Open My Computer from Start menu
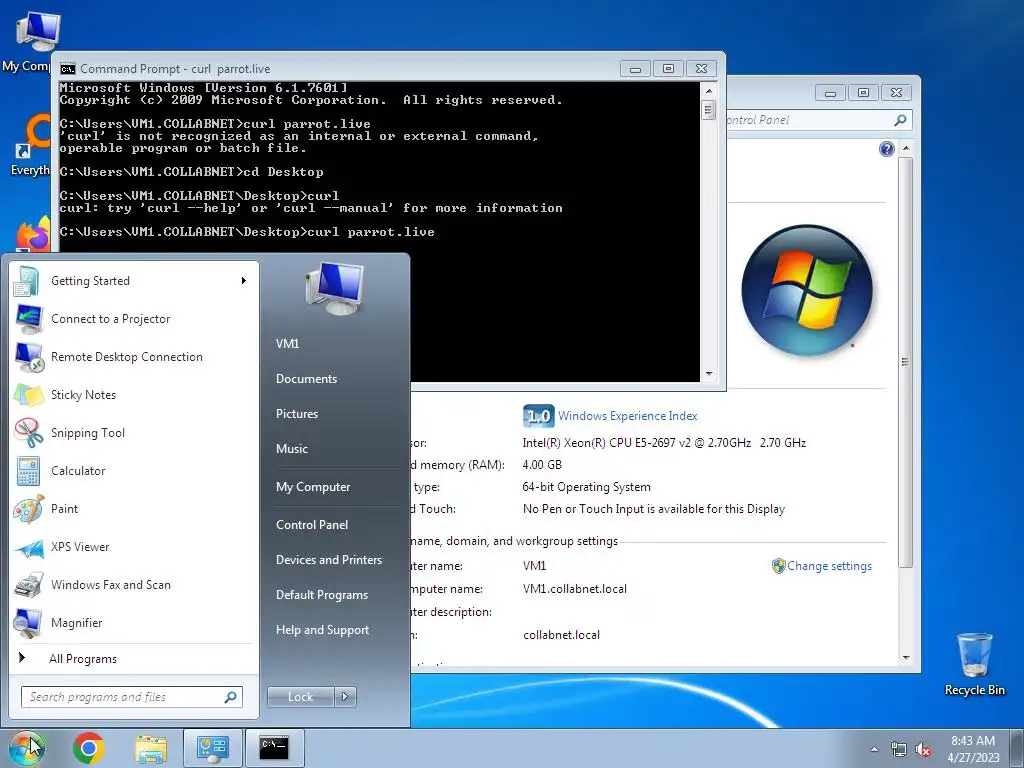1024x768 pixels. coord(313,487)
